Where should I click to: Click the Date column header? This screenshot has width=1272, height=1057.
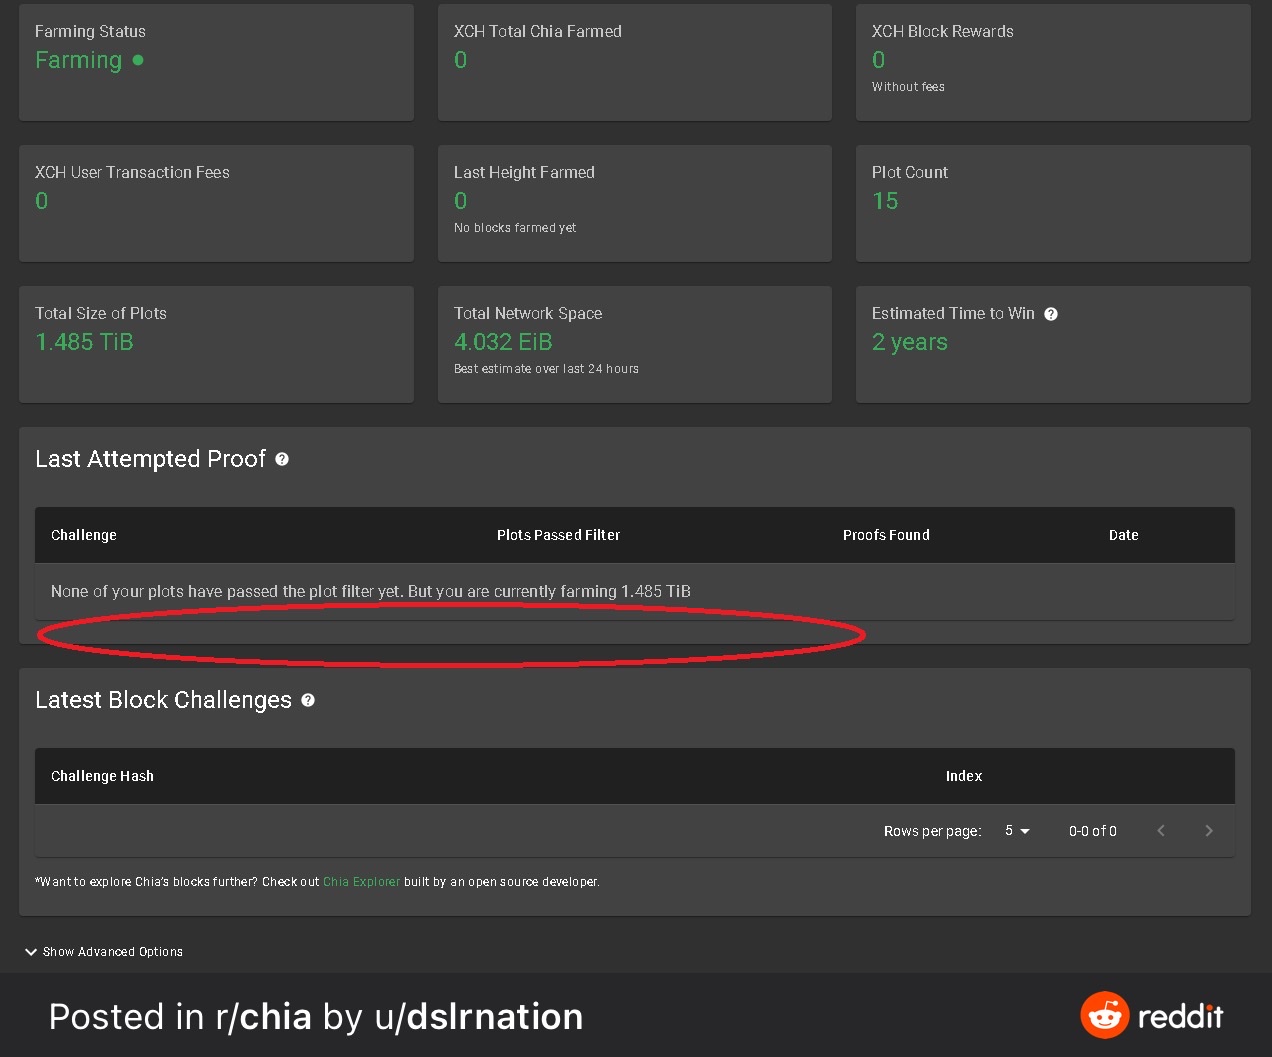coord(1124,535)
